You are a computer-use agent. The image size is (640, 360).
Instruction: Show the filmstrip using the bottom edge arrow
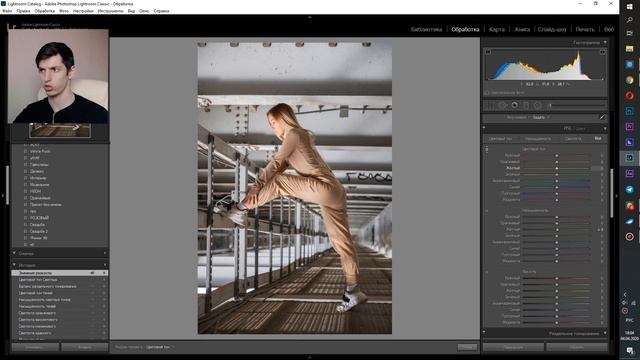tap(310, 357)
